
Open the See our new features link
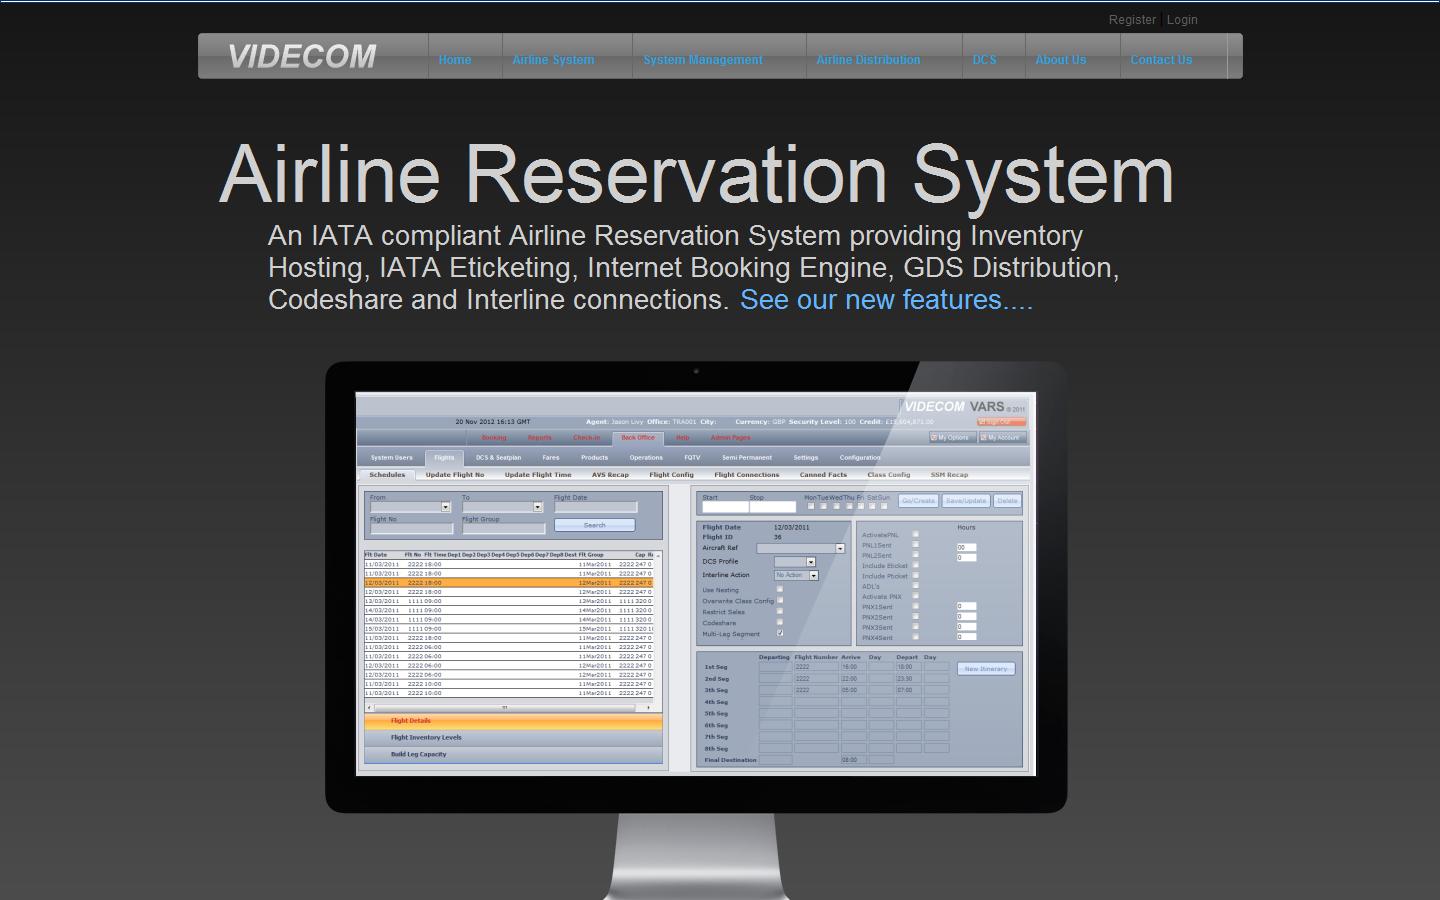pyautogui.click(x=886, y=300)
